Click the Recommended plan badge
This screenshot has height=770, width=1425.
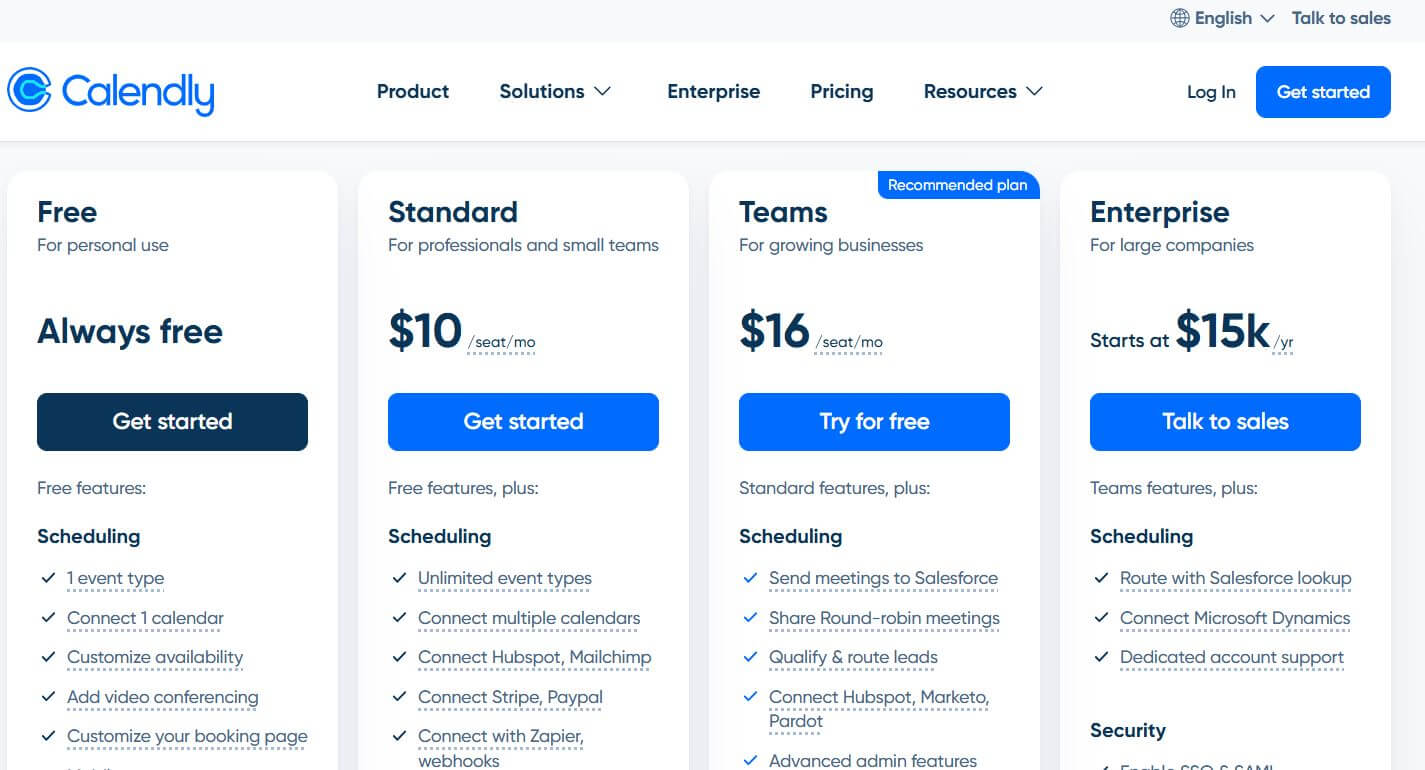pos(957,185)
